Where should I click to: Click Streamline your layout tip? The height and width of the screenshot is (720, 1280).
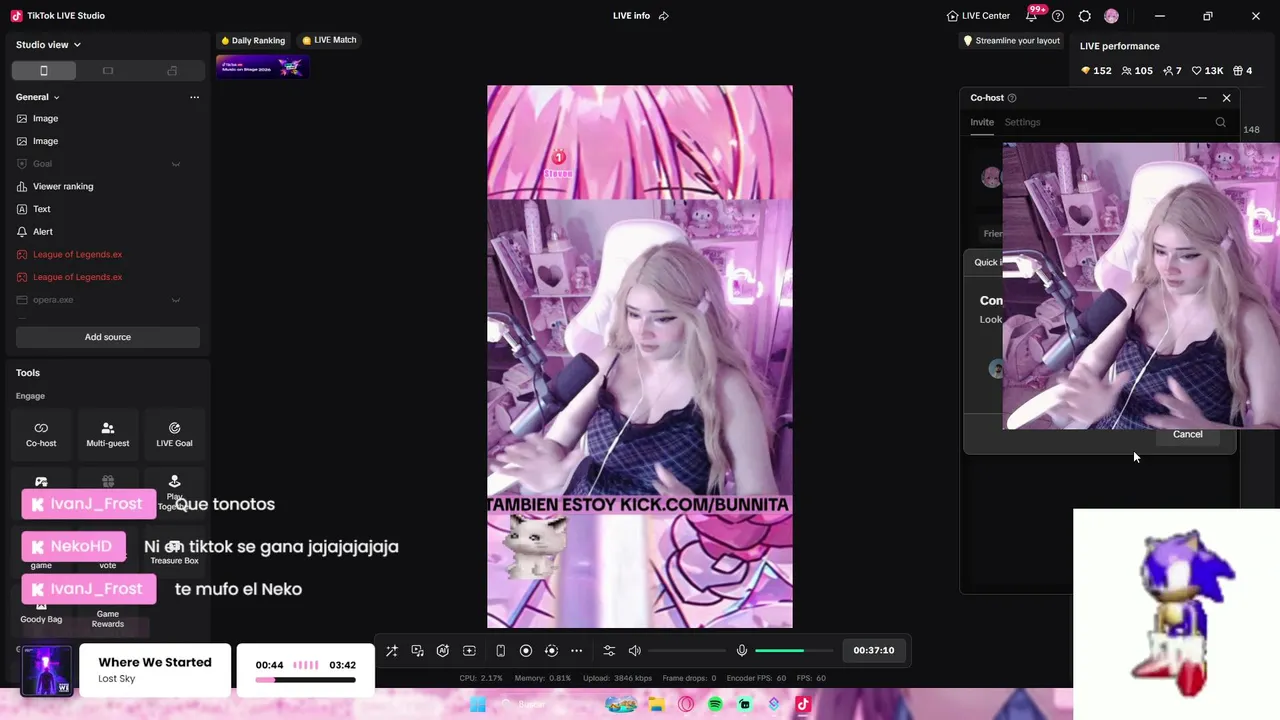point(1011,41)
